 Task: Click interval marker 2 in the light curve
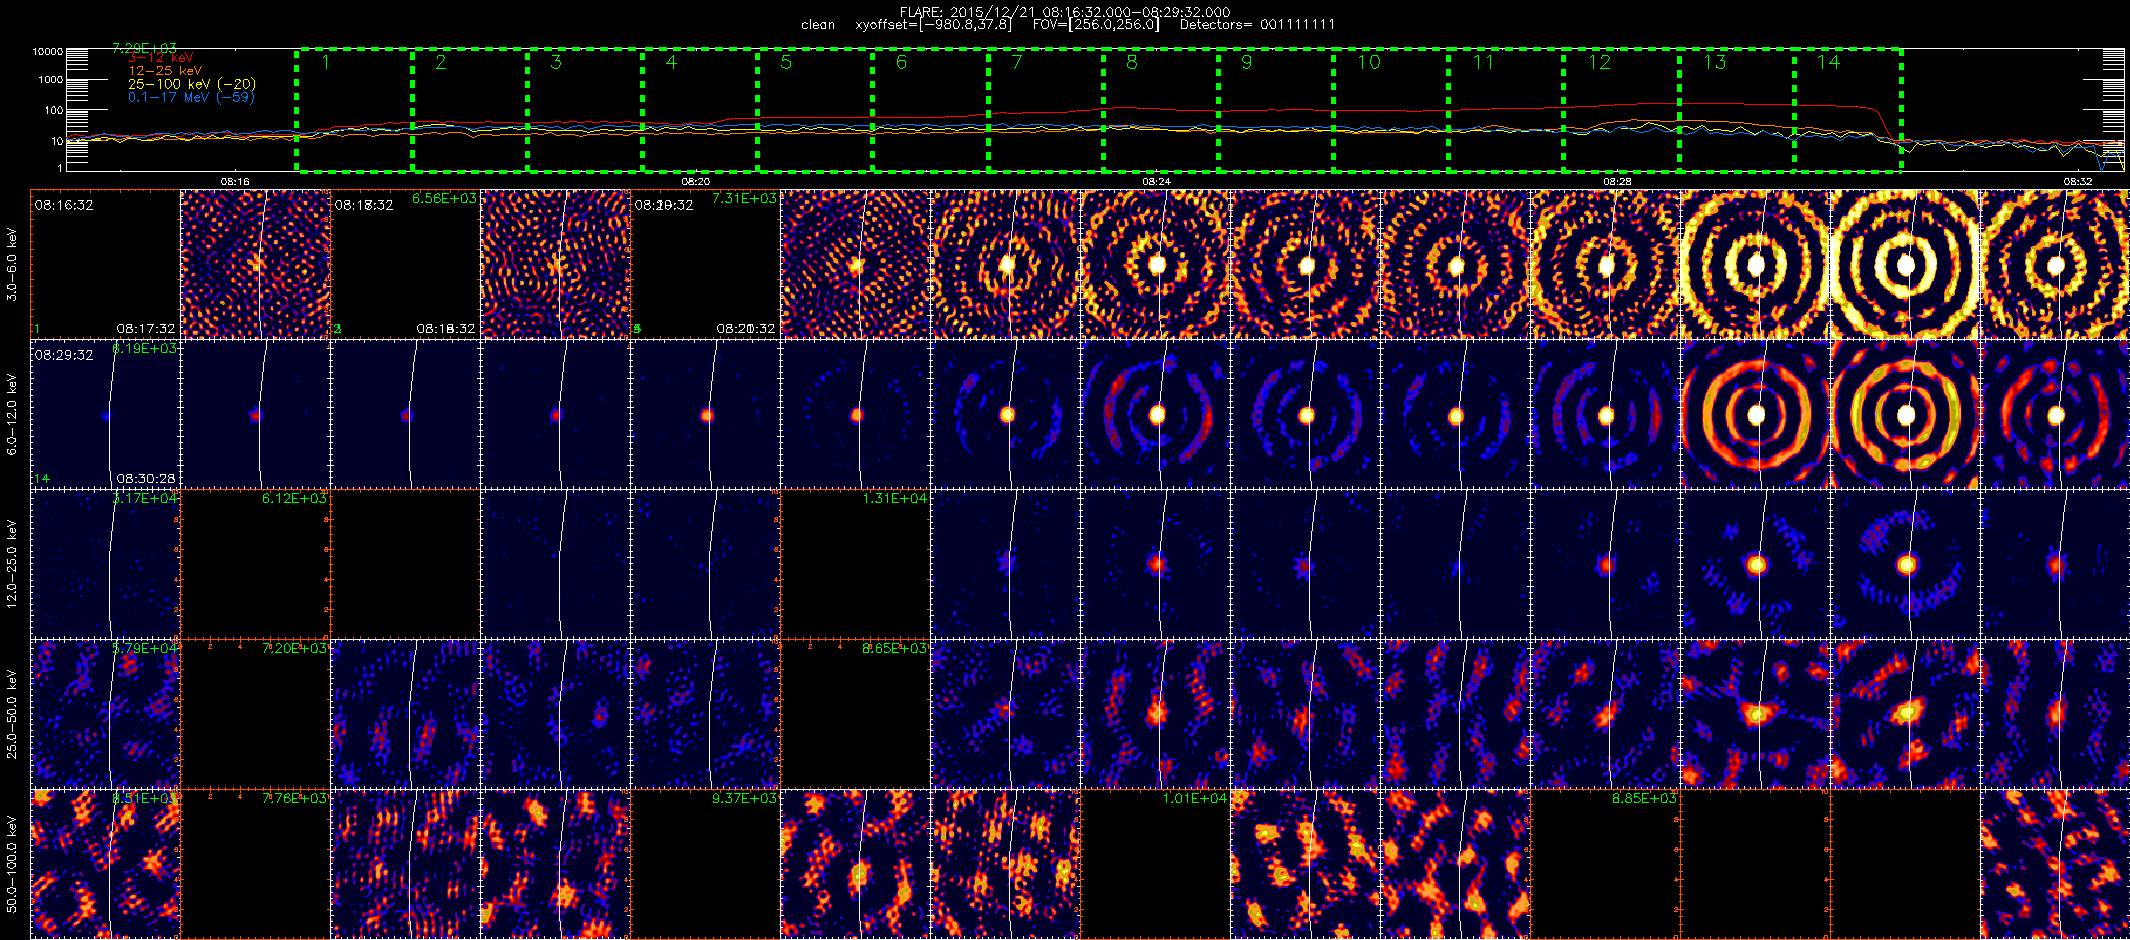[x=441, y=62]
